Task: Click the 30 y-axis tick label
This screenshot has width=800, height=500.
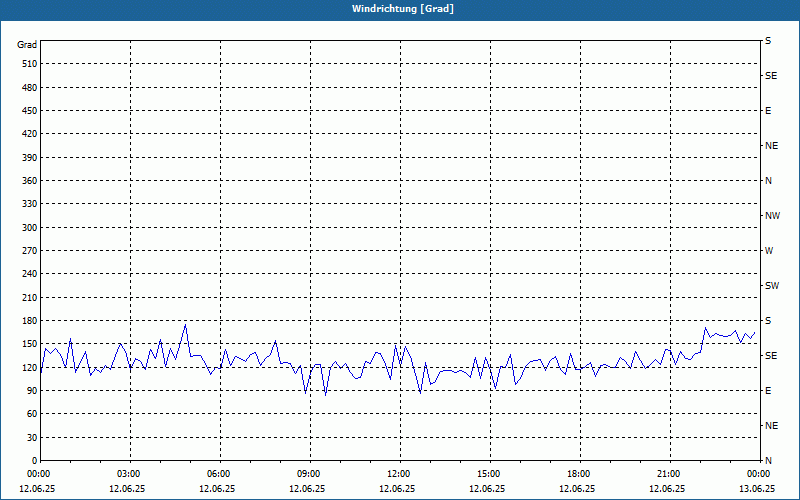Action: tap(32, 438)
